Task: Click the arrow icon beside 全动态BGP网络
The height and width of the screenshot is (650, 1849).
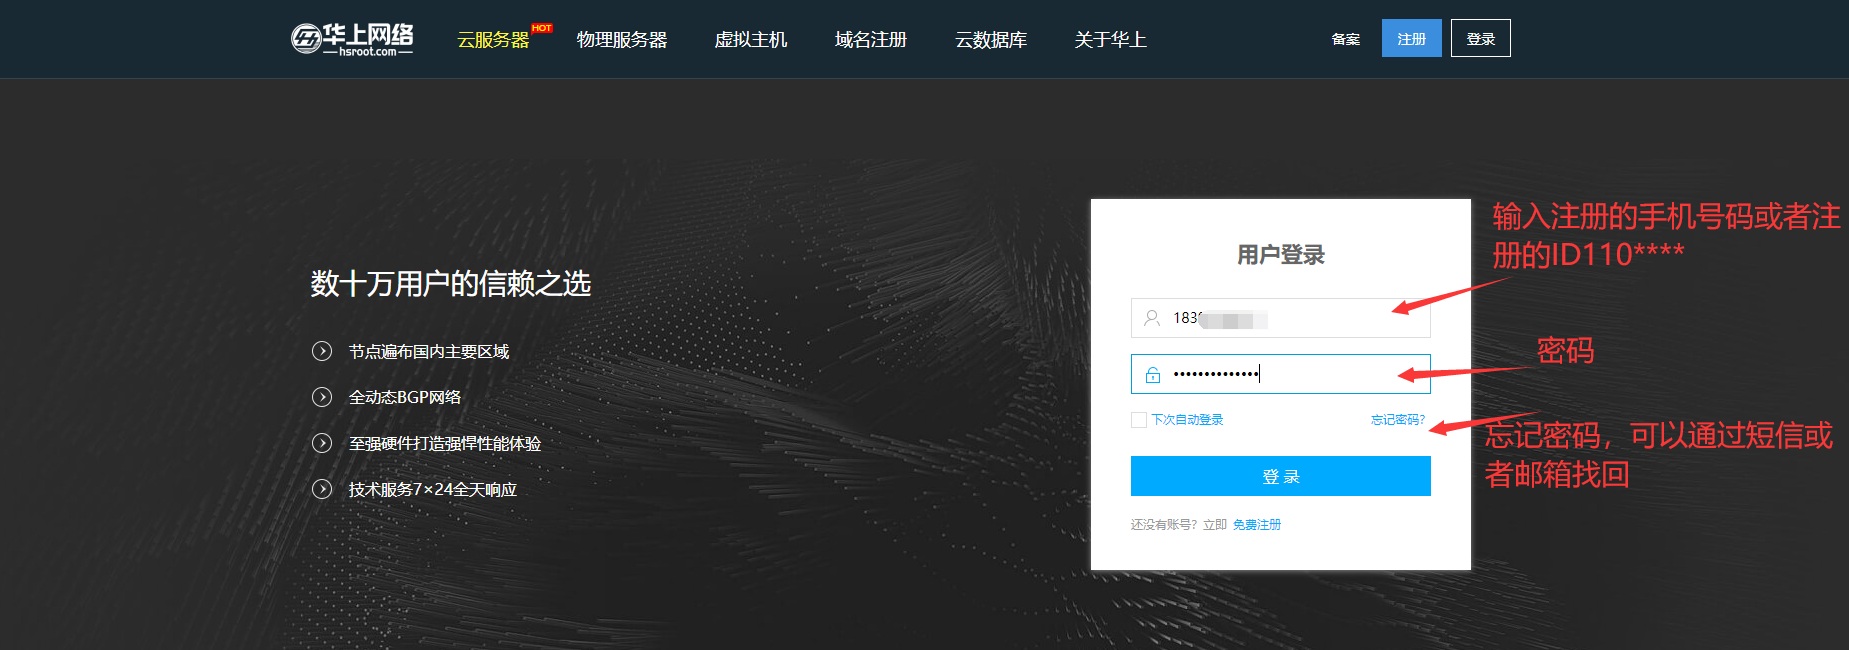Action: 322,397
